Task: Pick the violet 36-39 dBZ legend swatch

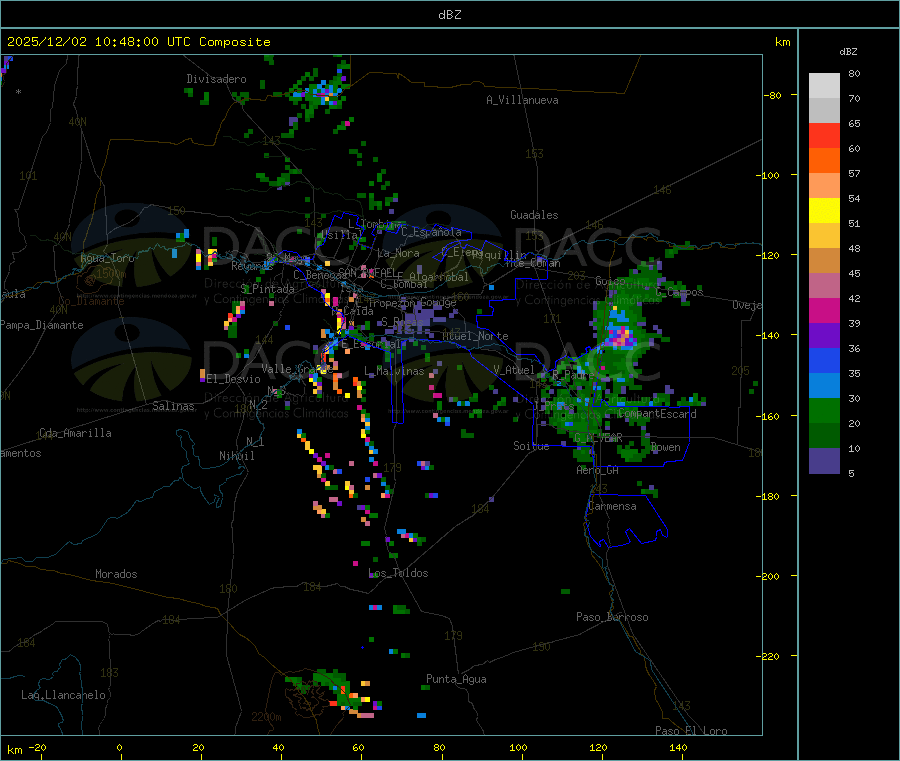Action: 824,336
